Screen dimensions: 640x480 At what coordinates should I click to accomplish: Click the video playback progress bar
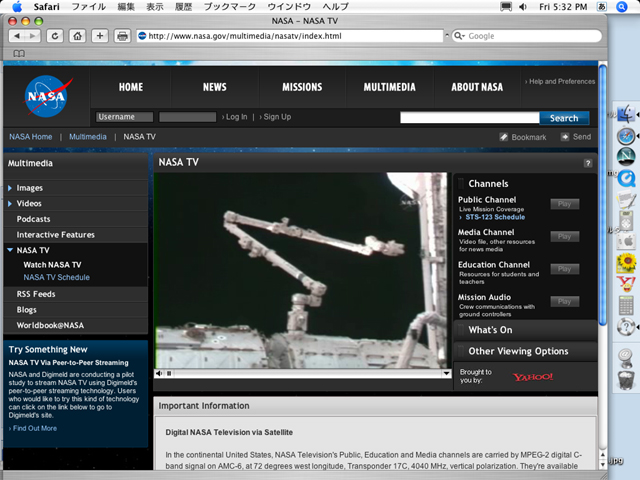click(x=307, y=373)
